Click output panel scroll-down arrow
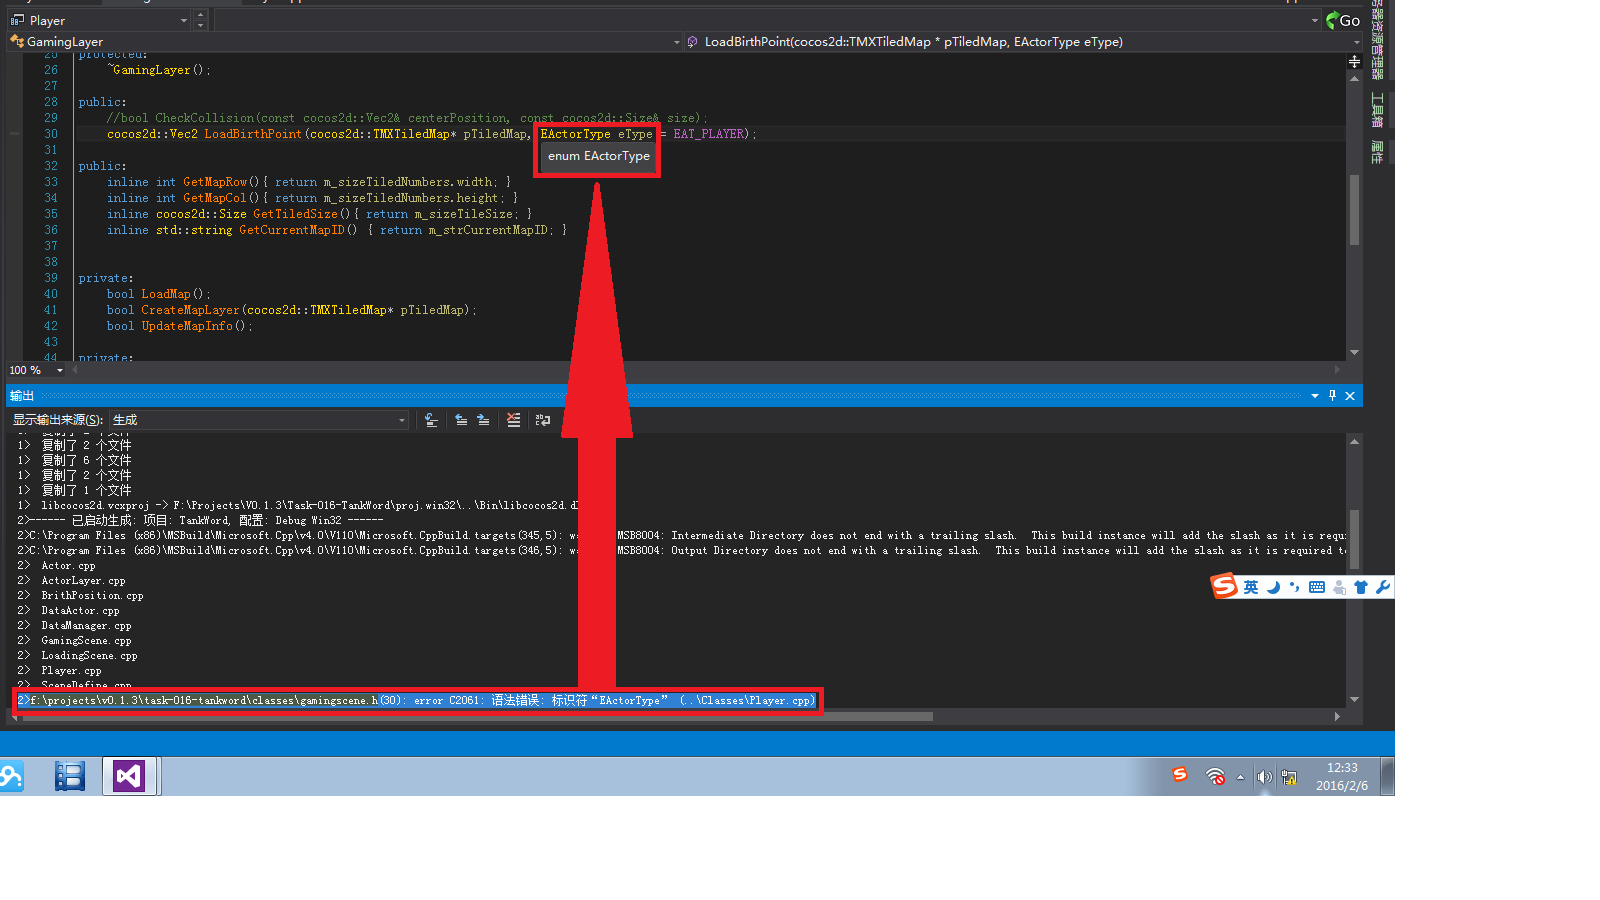 click(x=1354, y=699)
